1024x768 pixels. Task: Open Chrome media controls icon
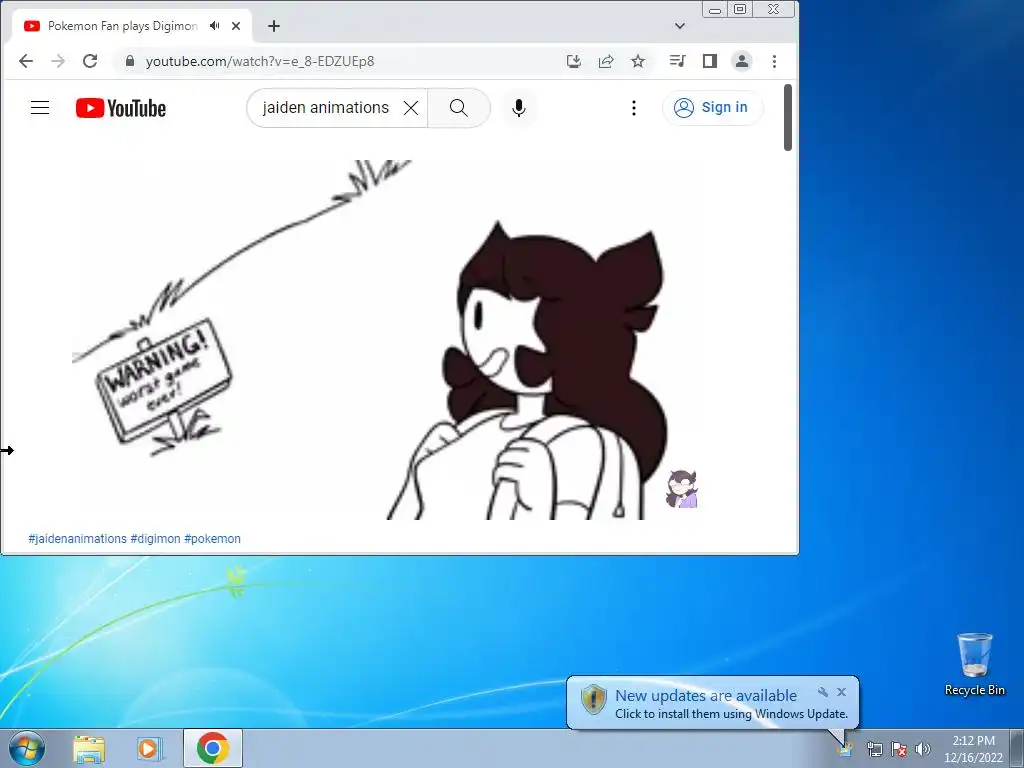point(677,61)
